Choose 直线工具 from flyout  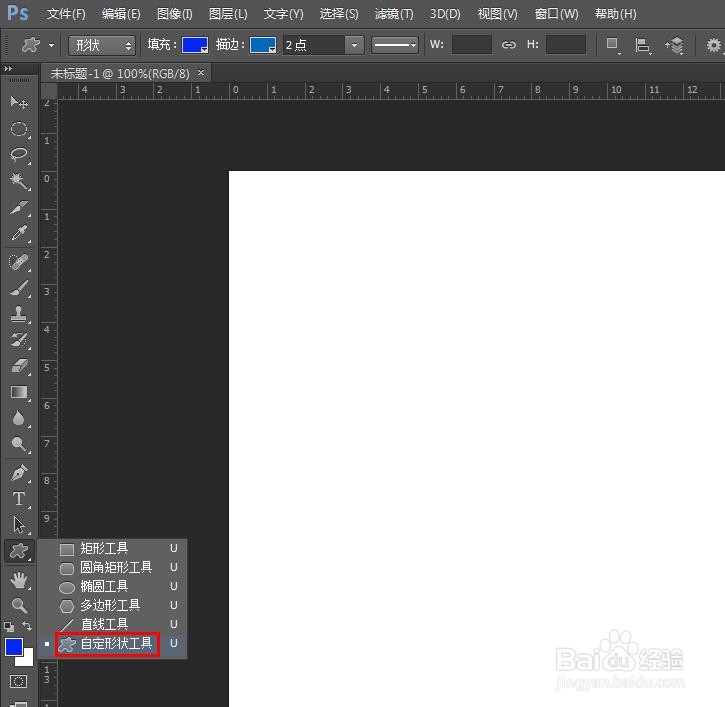pos(112,624)
